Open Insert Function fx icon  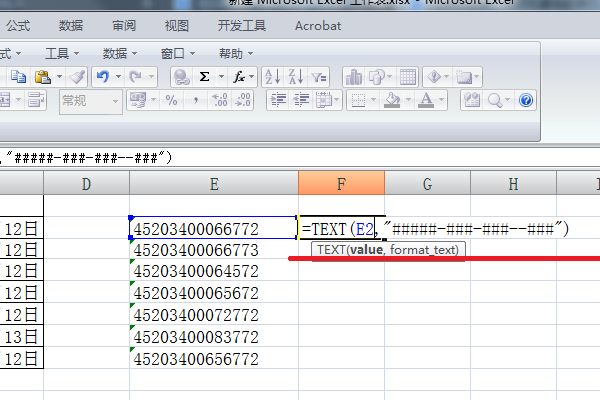click(x=239, y=77)
